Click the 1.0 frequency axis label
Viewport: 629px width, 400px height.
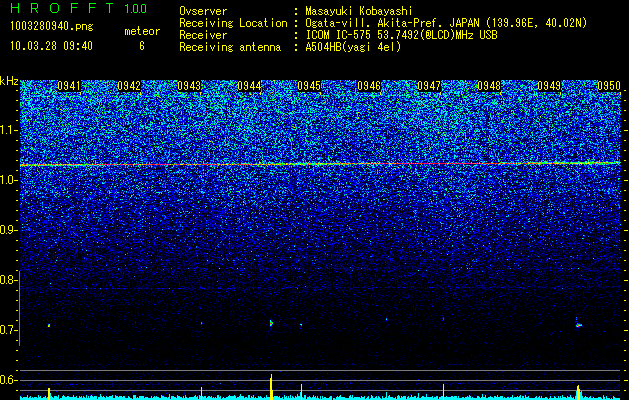tap(8, 180)
